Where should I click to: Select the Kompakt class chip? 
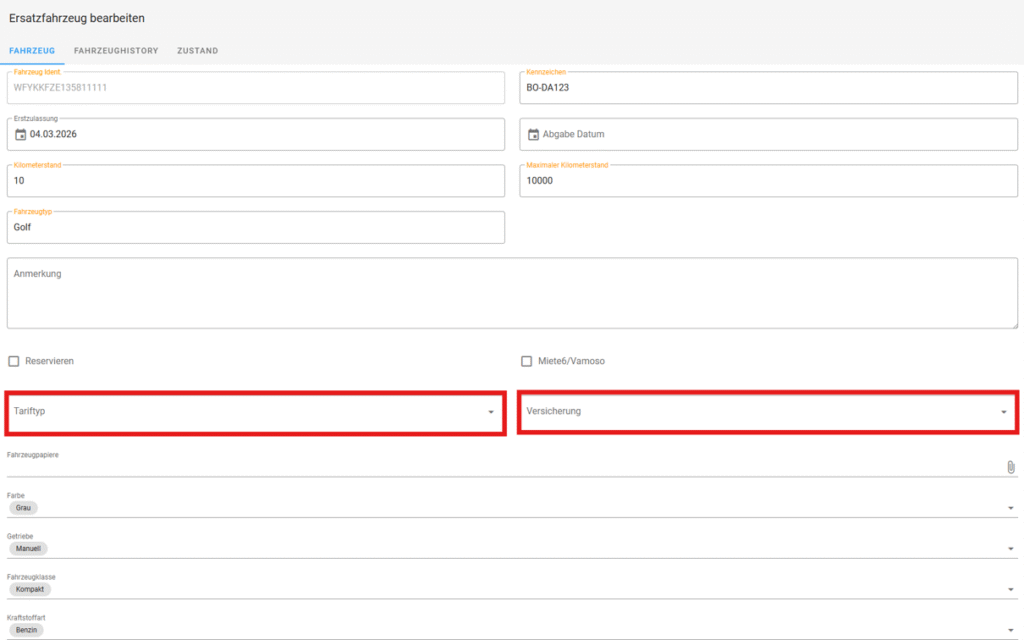tap(29, 590)
